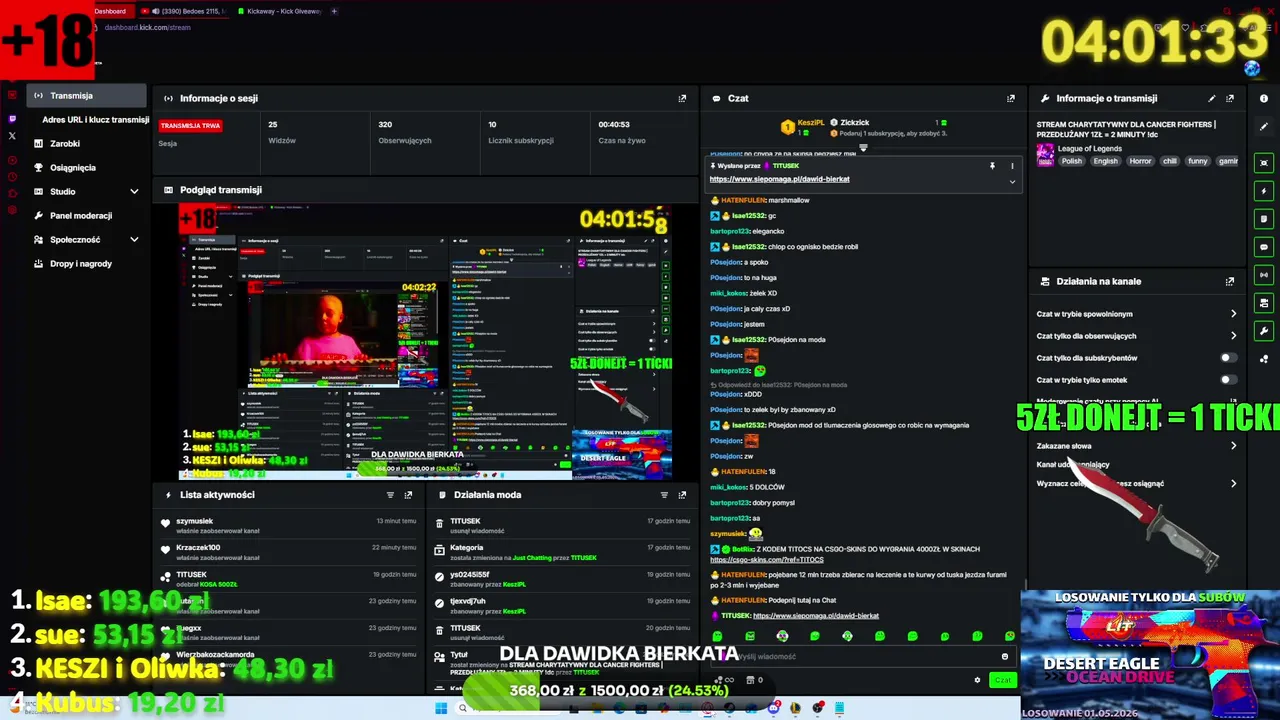The width and height of the screenshot is (1280, 720).
Task: Expand the Studio sidebar section
Action: pyautogui.click(x=134, y=191)
